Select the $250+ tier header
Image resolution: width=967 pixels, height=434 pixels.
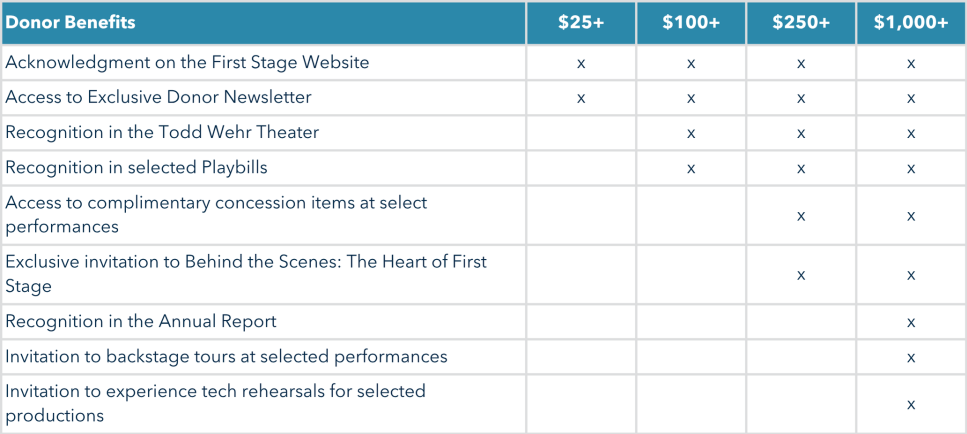click(x=801, y=22)
